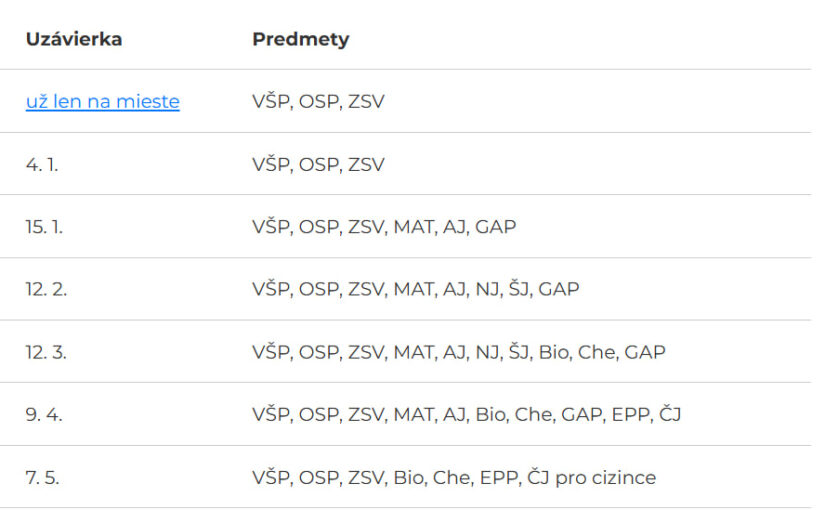Click subjects beside "už len na mieste"
Screen dimensions: 825x510
(x=318, y=102)
